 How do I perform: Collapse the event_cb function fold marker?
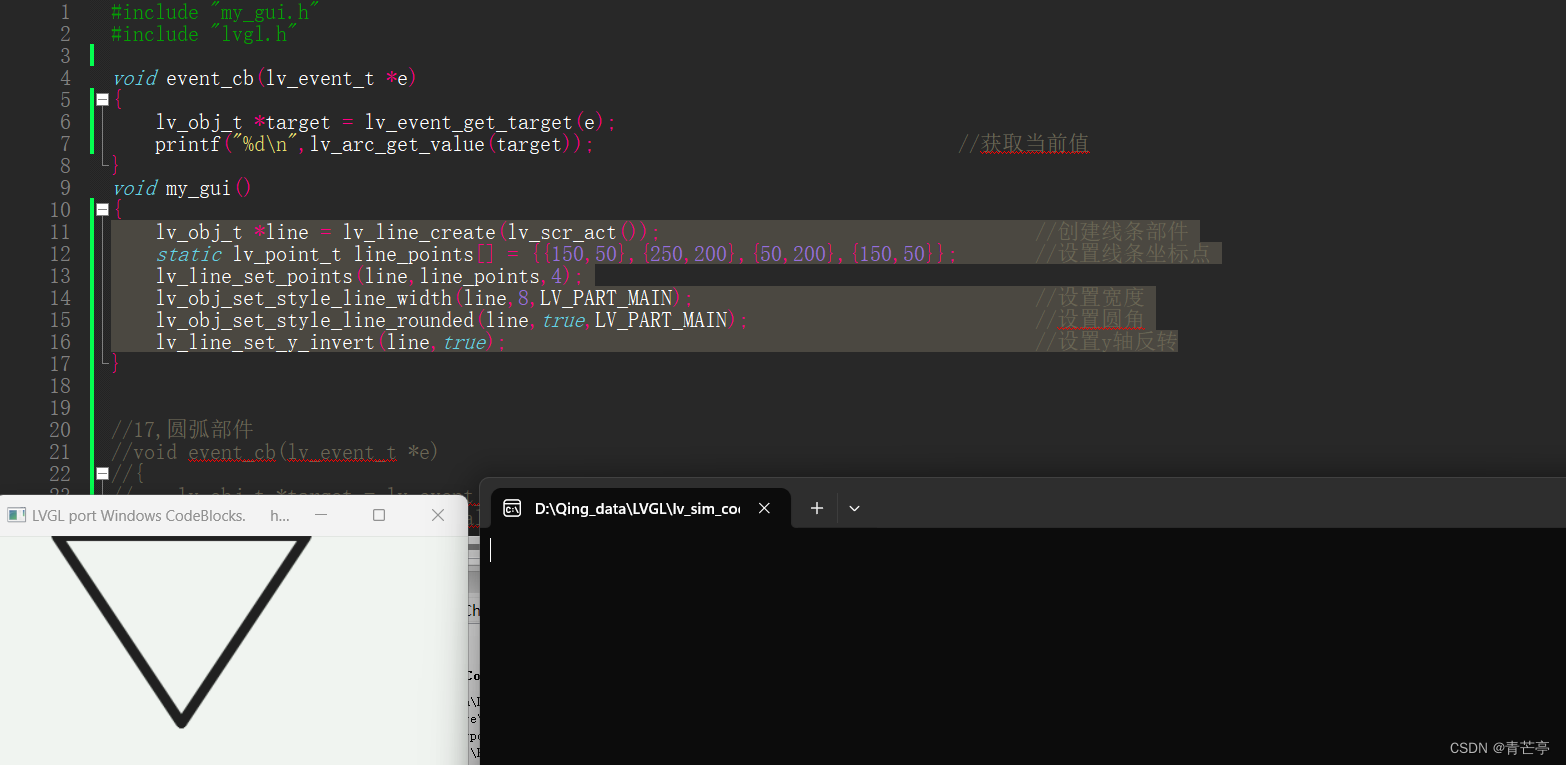[102, 99]
